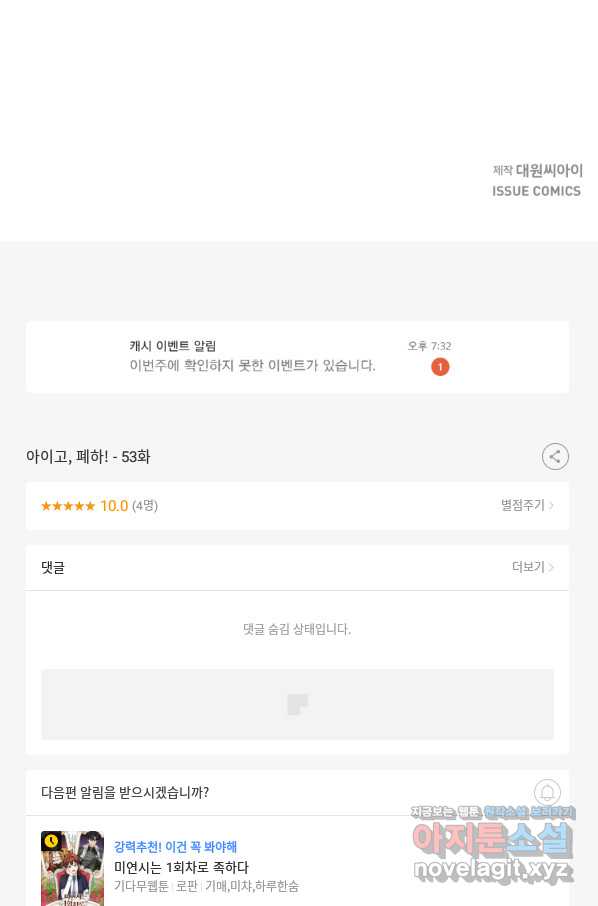Click the 댓글 숨김 상태입니다 message

pyautogui.click(x=297, y=629)
